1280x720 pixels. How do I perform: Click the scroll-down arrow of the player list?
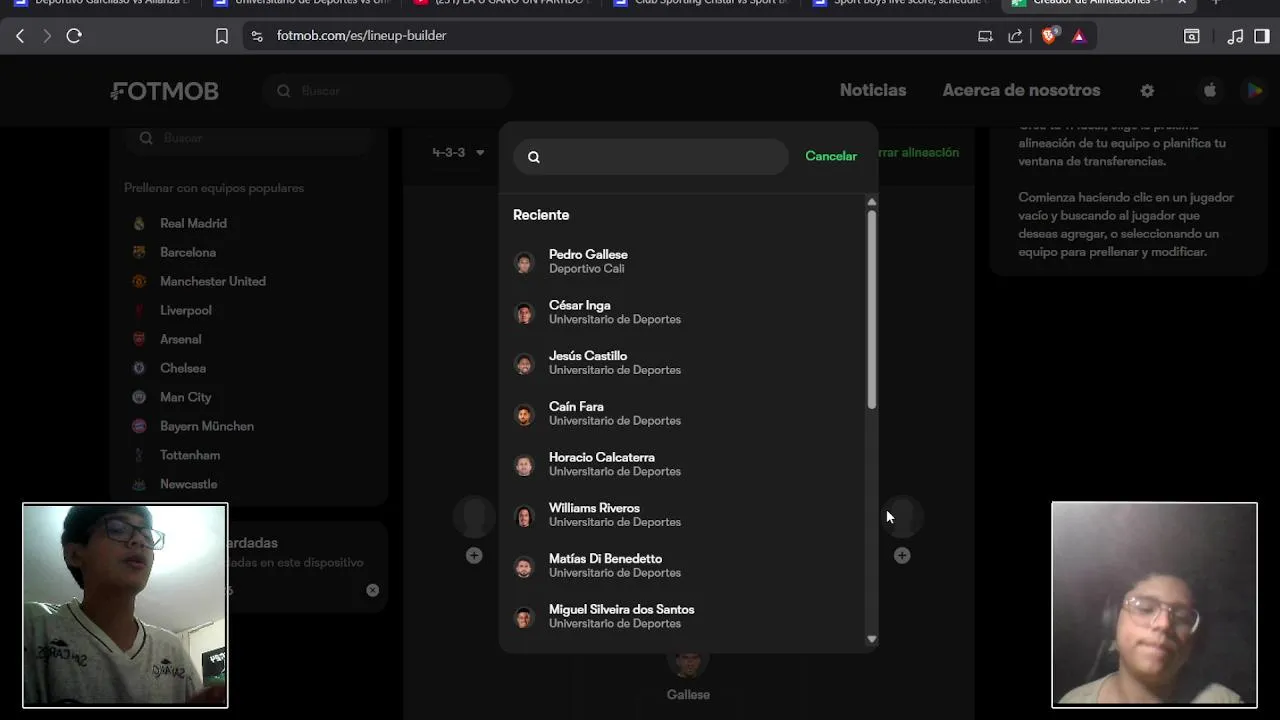(x=872, y=639)
